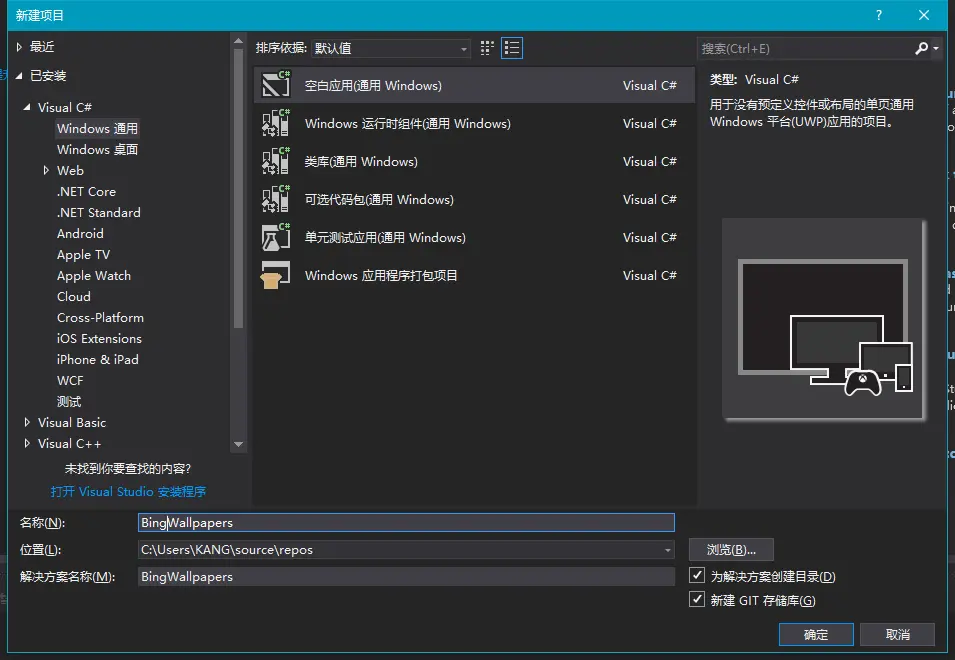
Task: Toggle 为解决方案创建目录 checkbox
Action: point(697,575)
